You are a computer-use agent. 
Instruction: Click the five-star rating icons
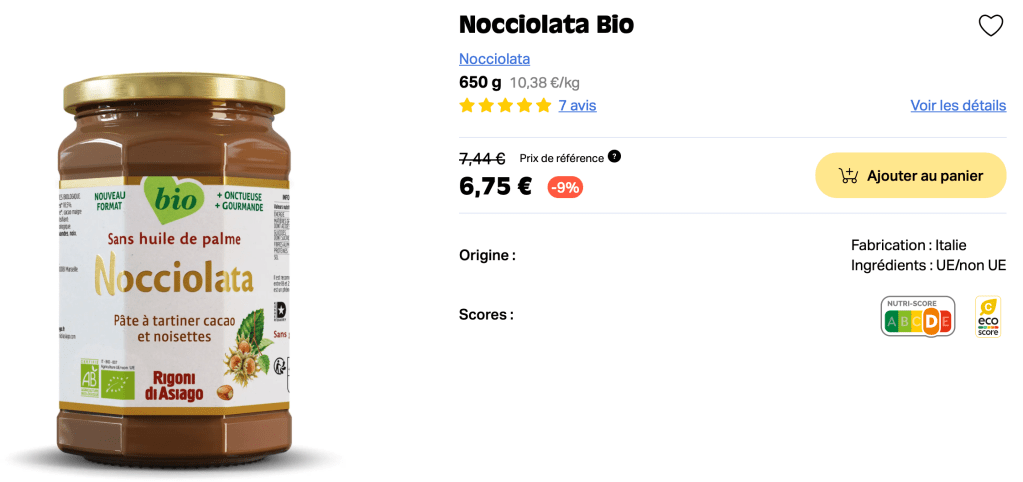pyautogui.click(x=505, y=105)
